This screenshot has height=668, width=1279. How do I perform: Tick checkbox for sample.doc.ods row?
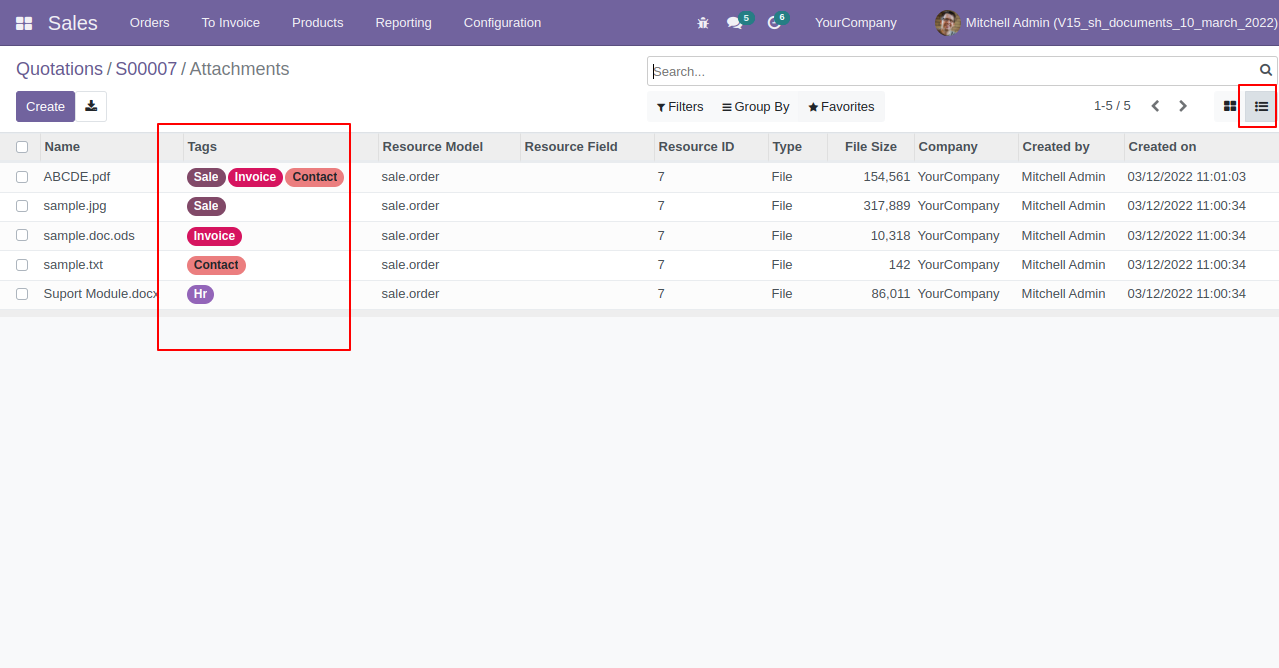(22, 236)
